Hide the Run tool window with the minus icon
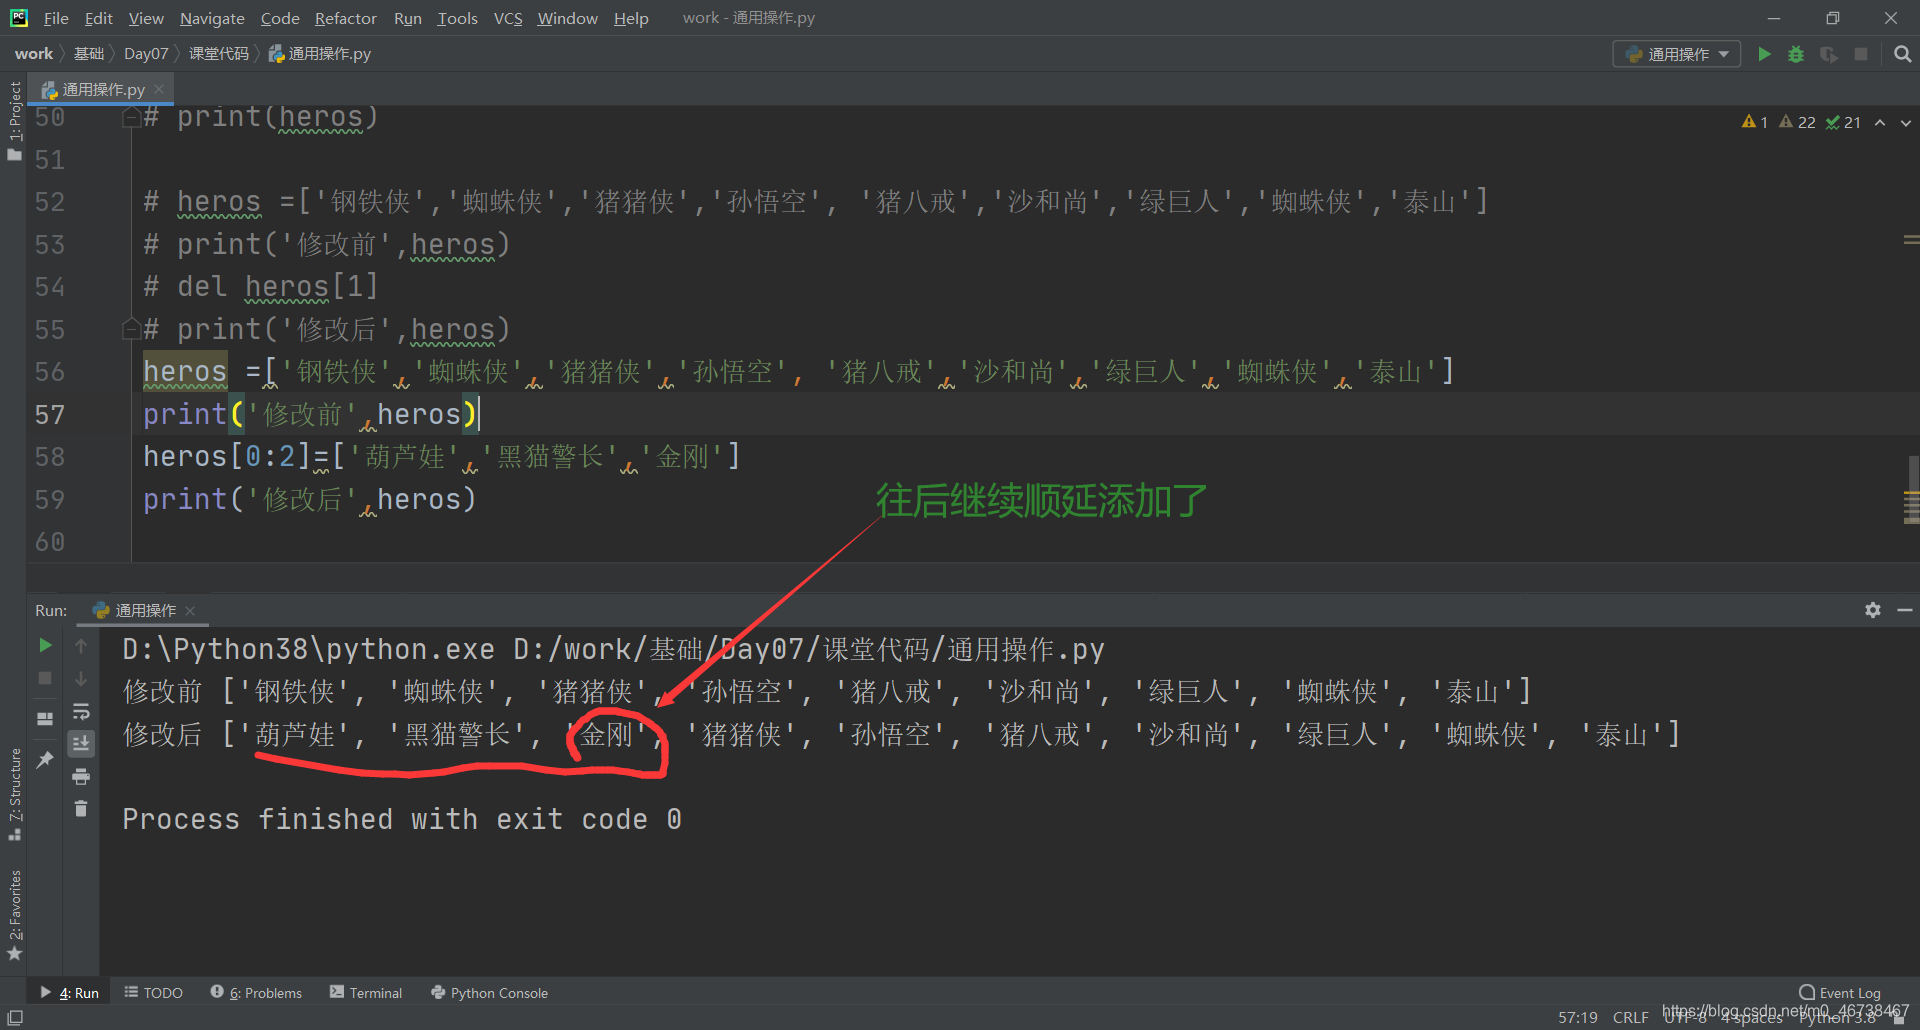Viewport: 1920px width, 1030px height. coord(1905,610)
